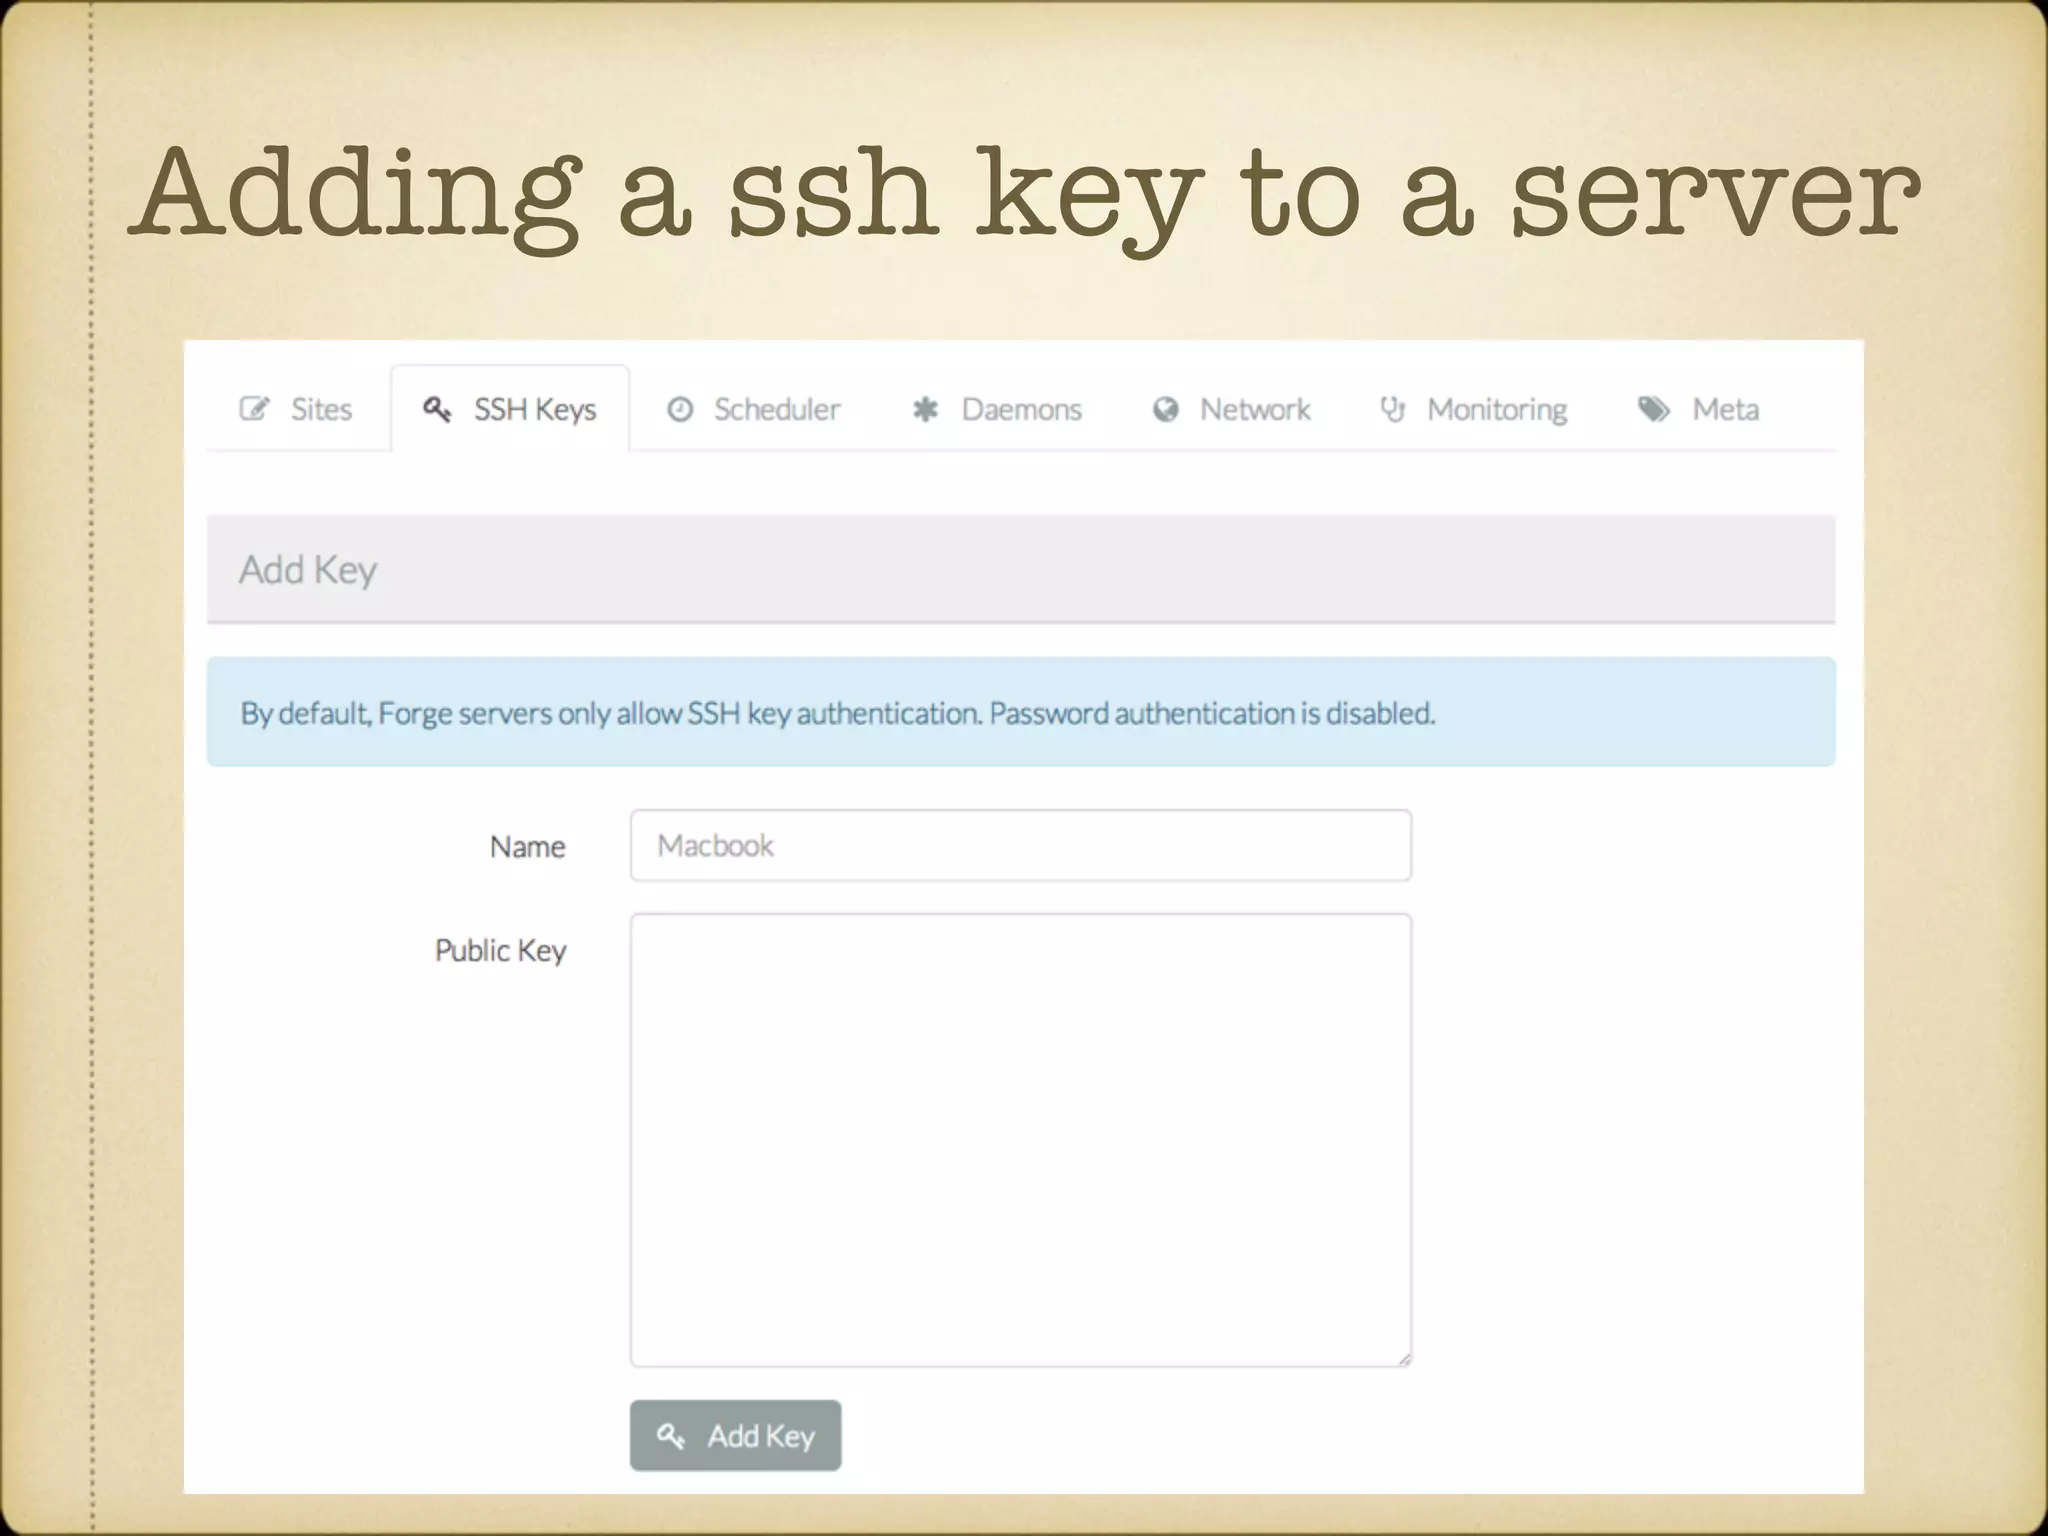This screenshot has height=1536, width=2048.
Task: Click the globe icon beside Network
Action: pyautogui.click(x=1165, y=409)
